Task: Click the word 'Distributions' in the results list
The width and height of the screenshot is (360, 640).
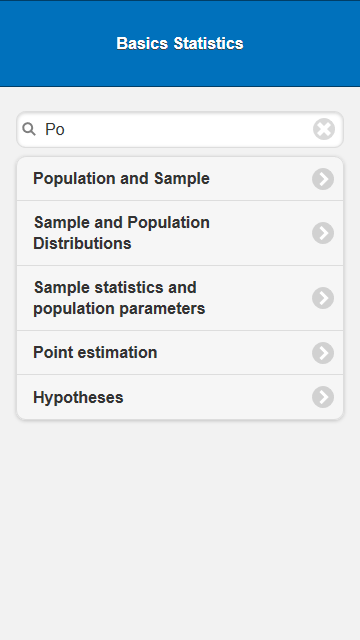Action: pyautogui.click(x=82, y=244)
